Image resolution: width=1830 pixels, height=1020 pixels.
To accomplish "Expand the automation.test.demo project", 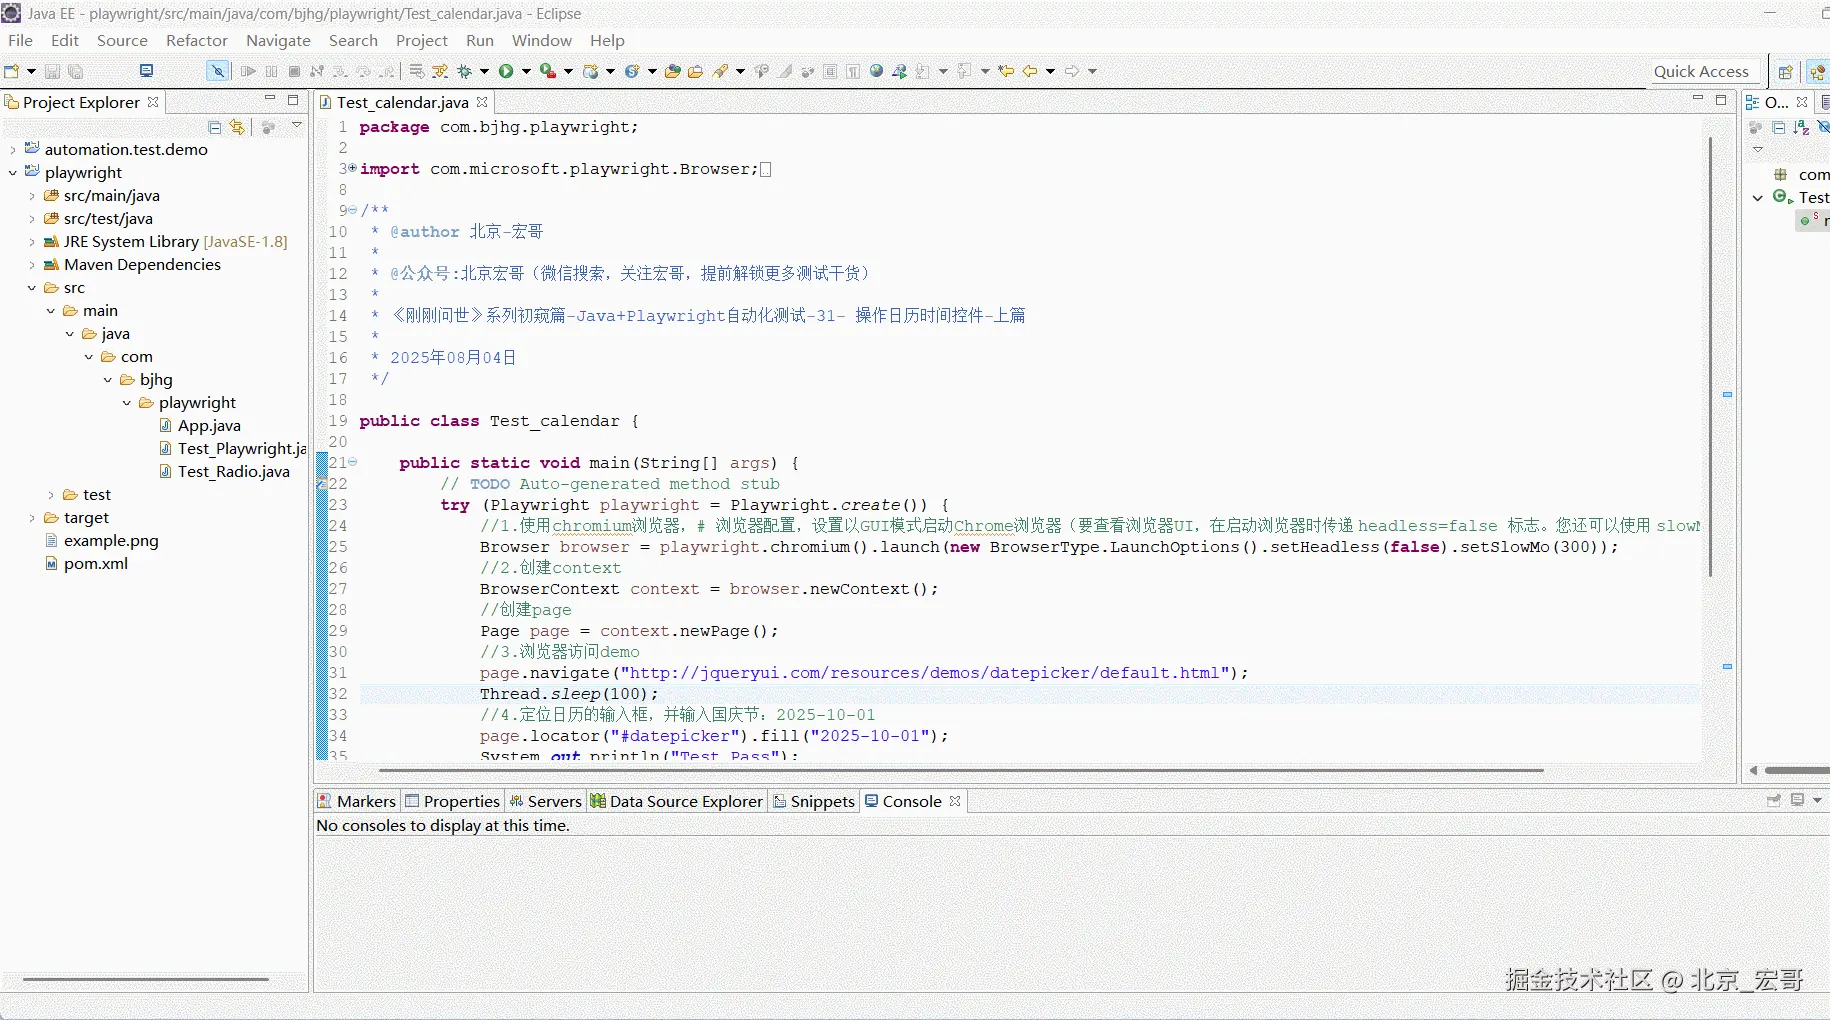I will coord(13,149).
